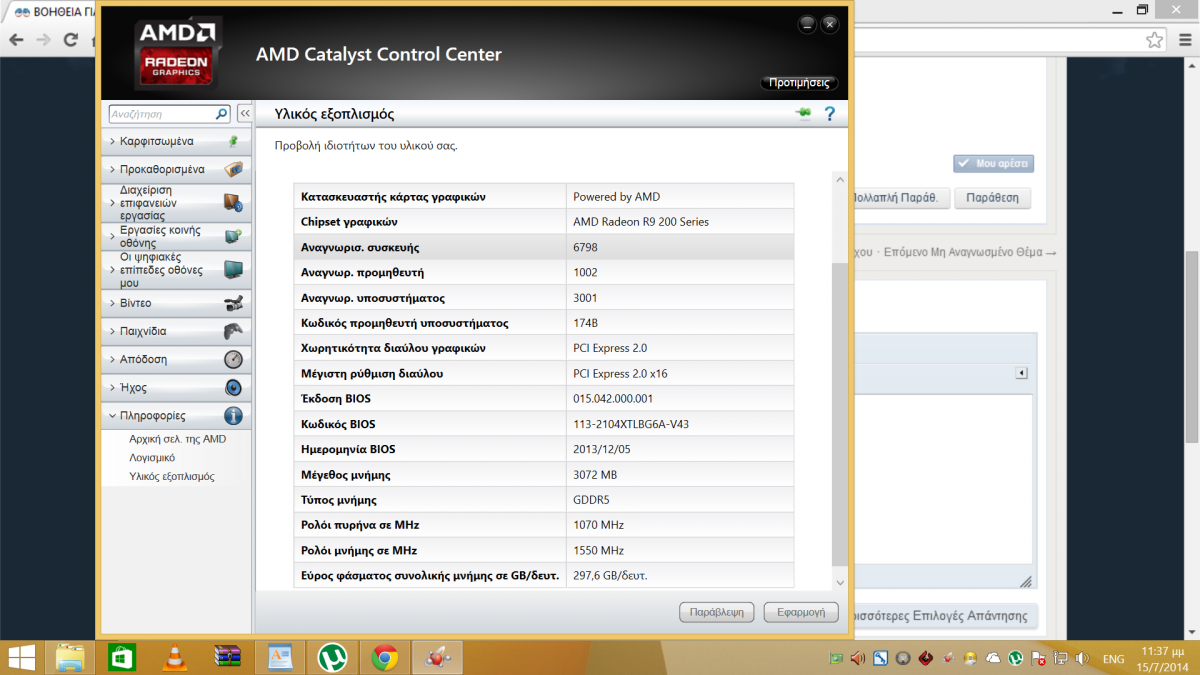Click the memory size 3072 MB

595,474
